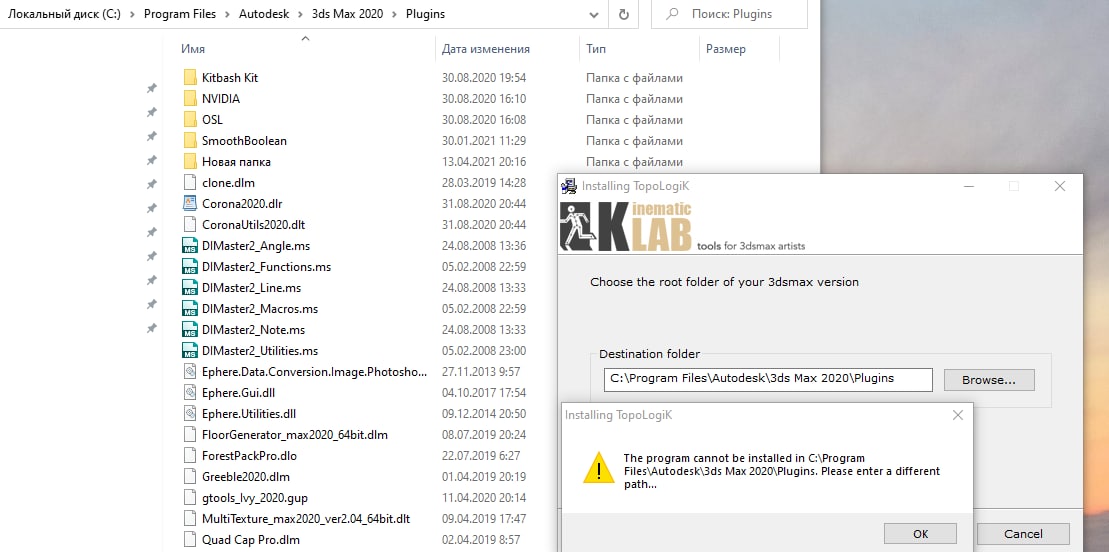Go to Локальный диск (C:) breadcrumb
The height and width of the screenshot is (552, 1109).
pos(65,14)
